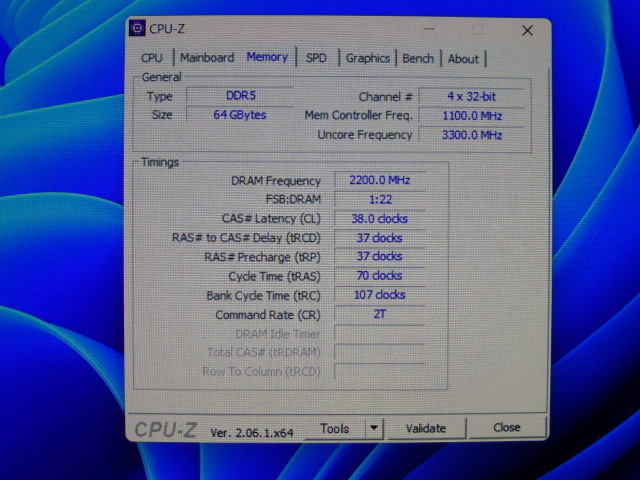640x480 pixels.
Task: Click the 64 GBytes size value
Action: point(240,115)
